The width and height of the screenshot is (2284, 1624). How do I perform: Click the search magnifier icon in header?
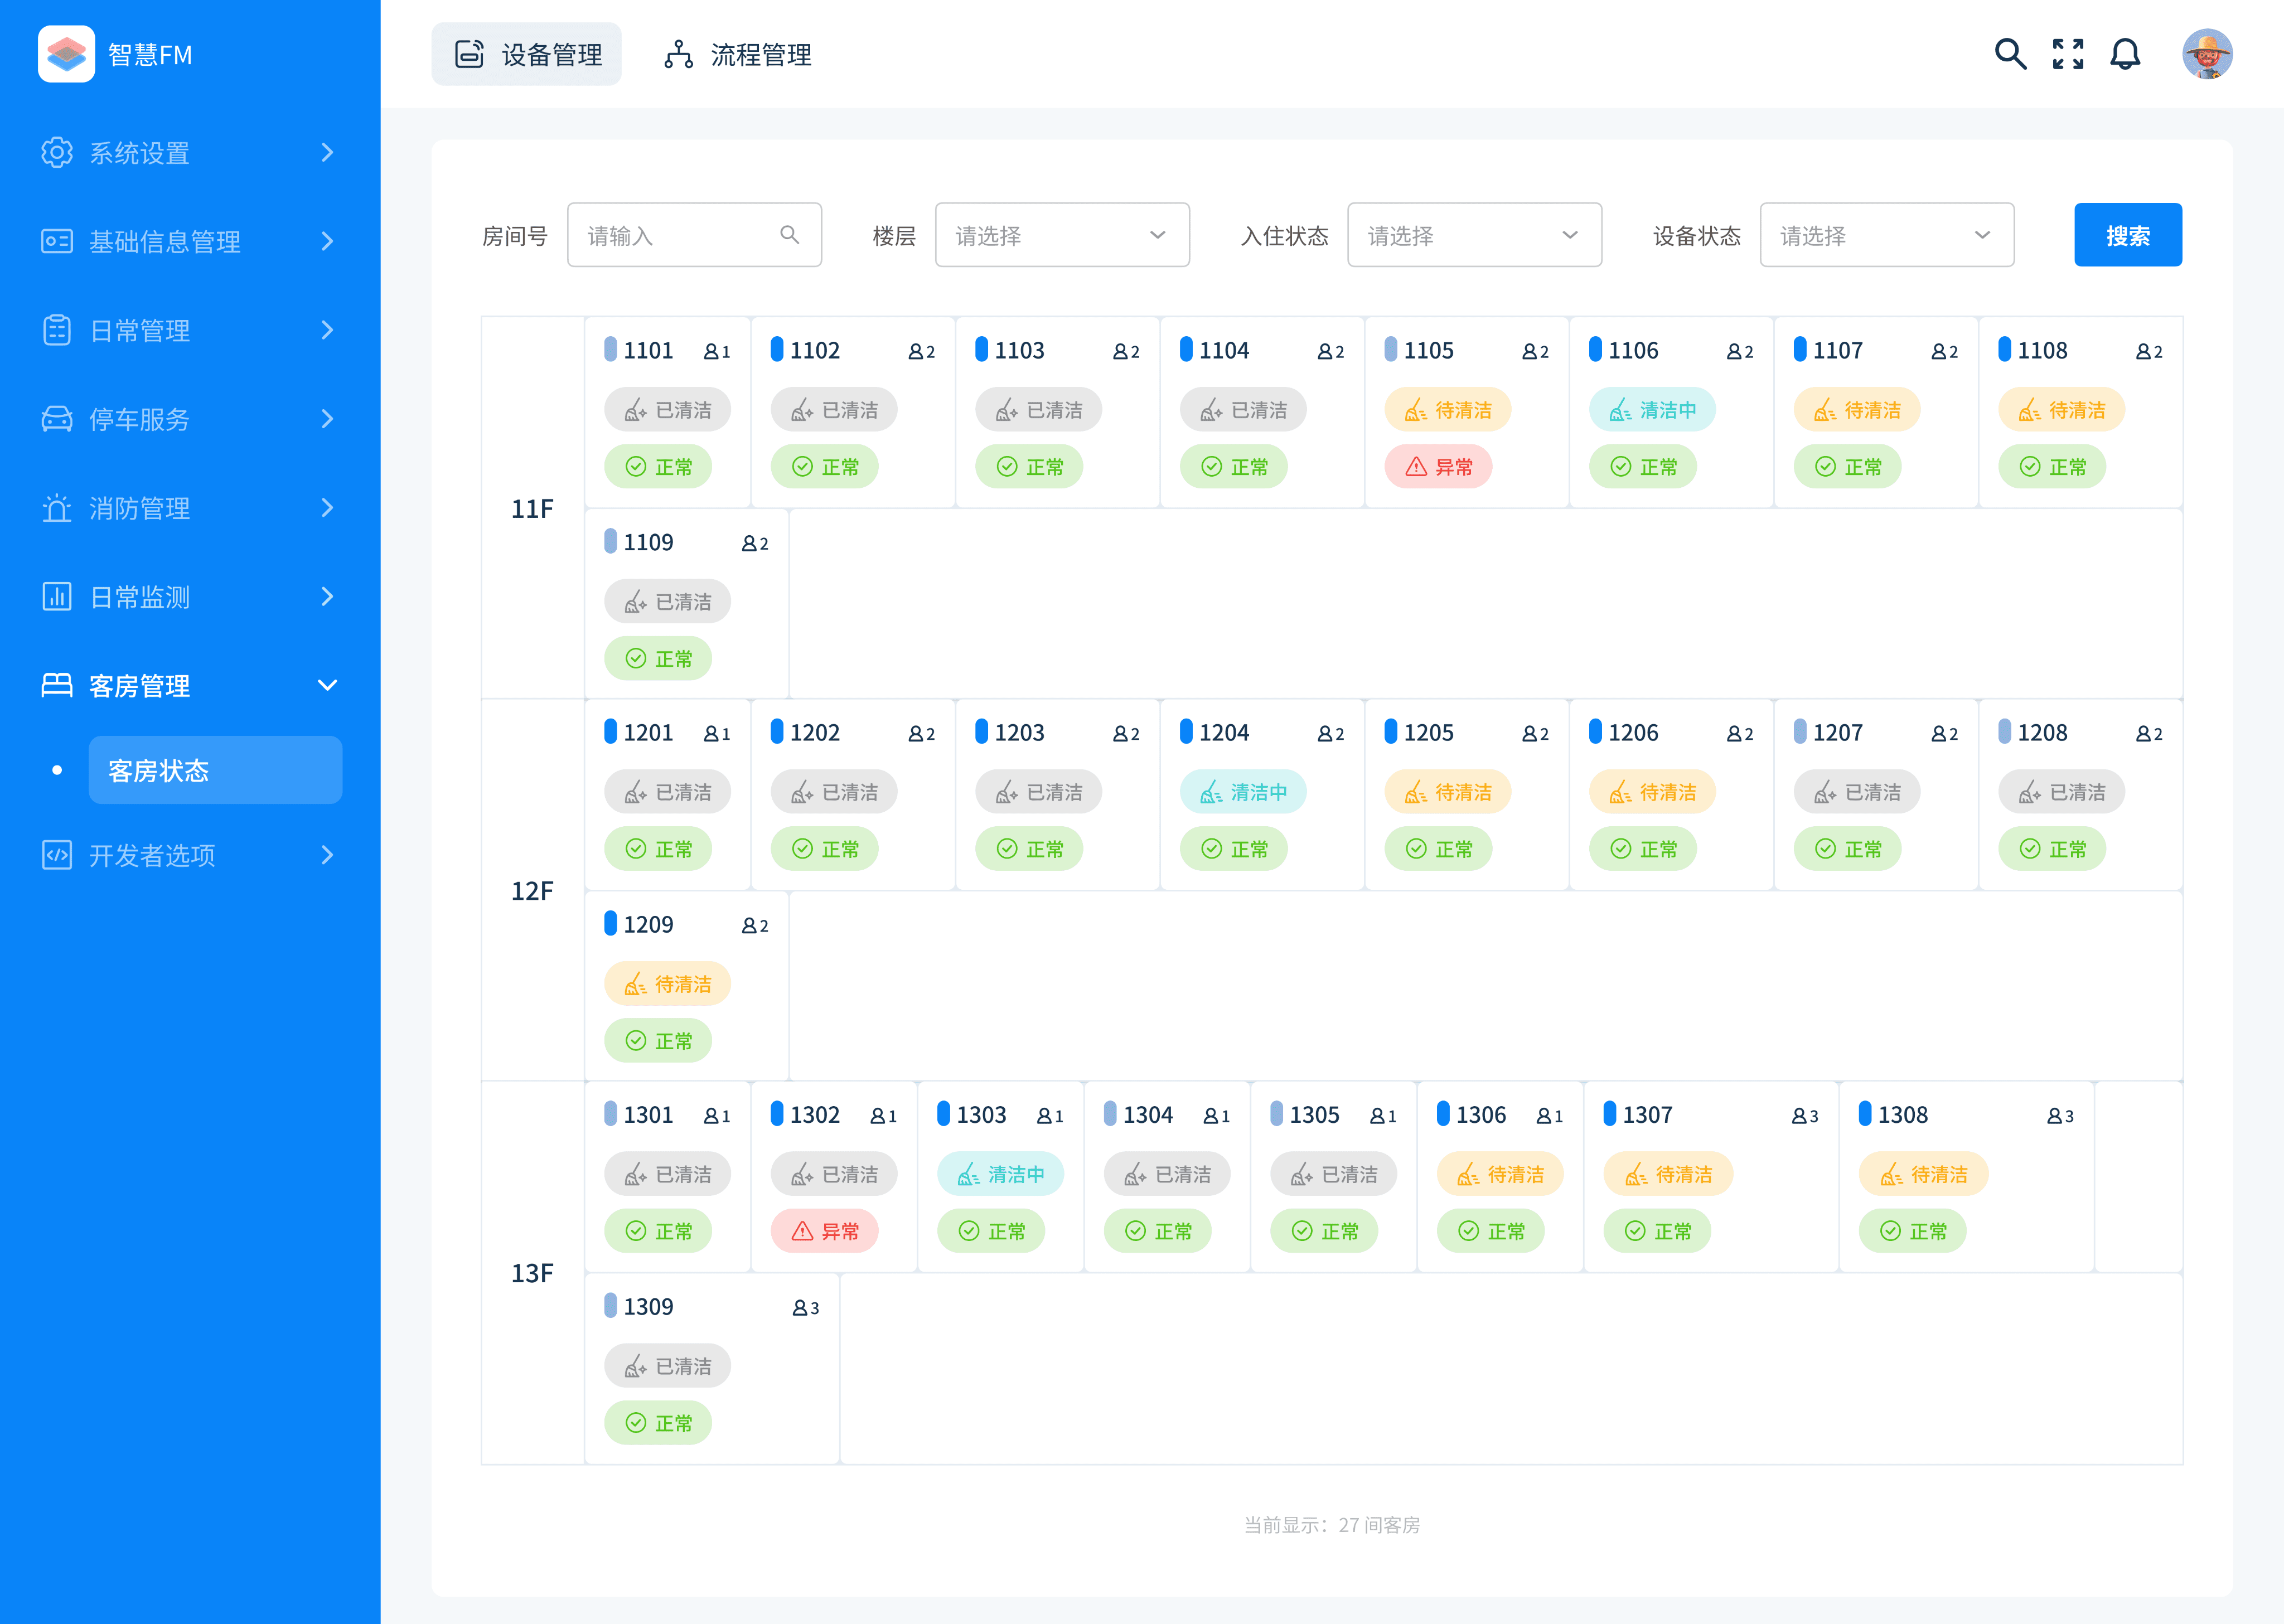(x=2010, y=54)
